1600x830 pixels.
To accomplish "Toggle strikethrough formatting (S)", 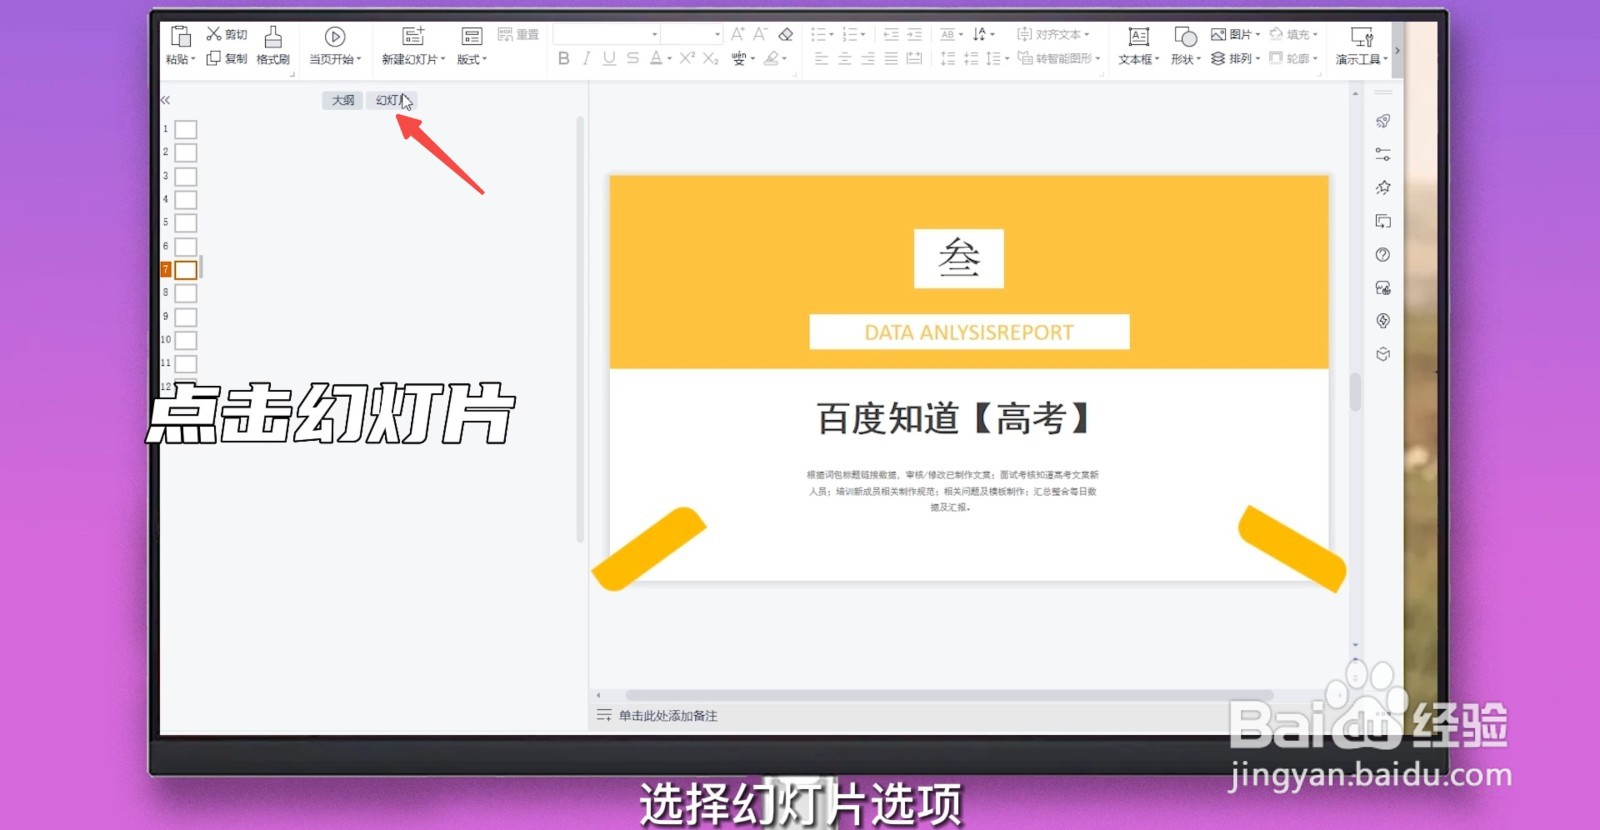I will (x=633, y=59).
